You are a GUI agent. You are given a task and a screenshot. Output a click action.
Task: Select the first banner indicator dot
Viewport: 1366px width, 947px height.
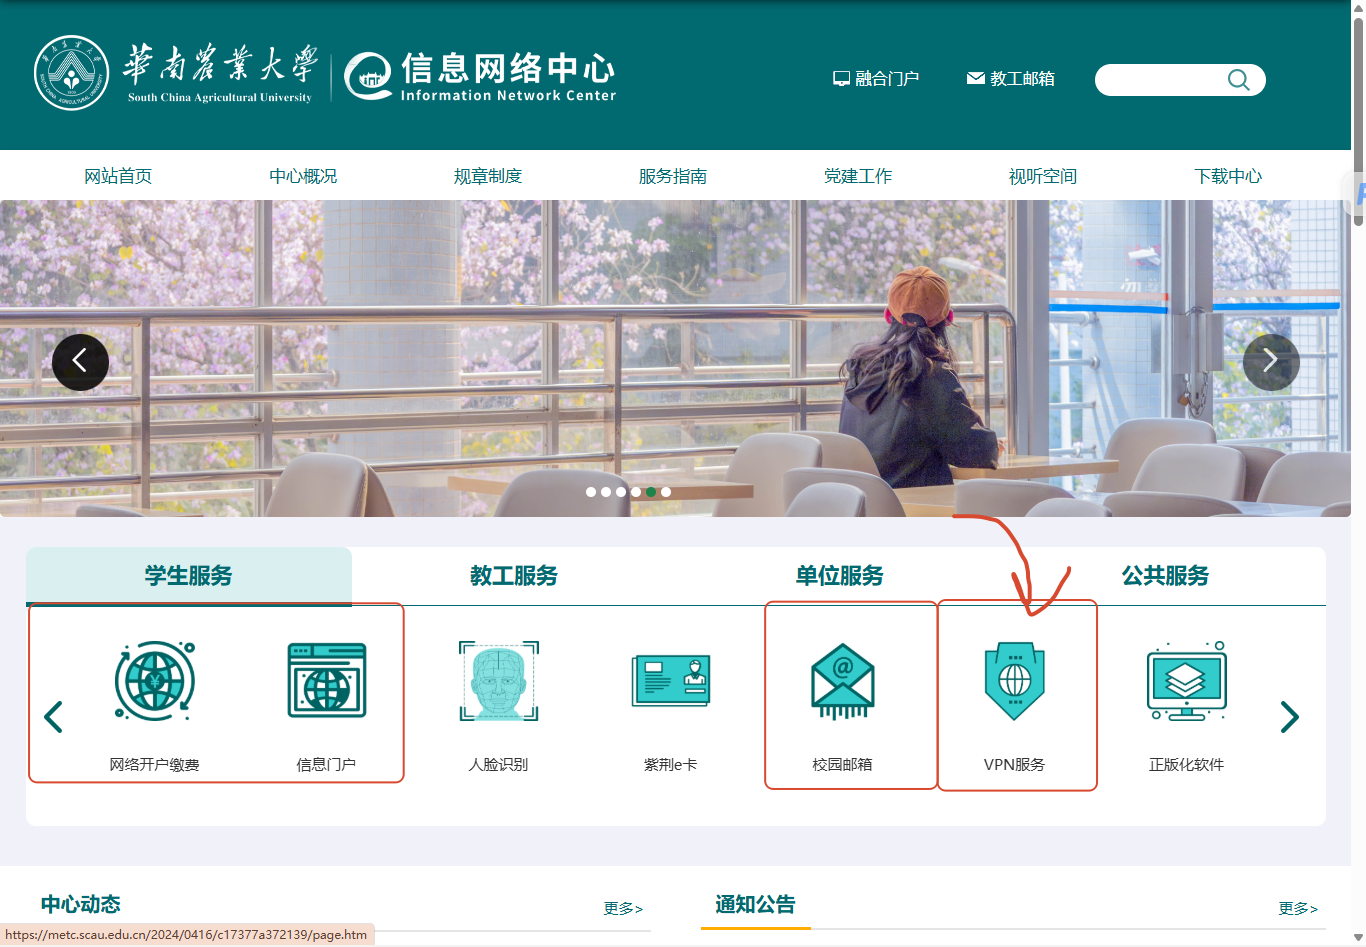[x=591, y=492]
